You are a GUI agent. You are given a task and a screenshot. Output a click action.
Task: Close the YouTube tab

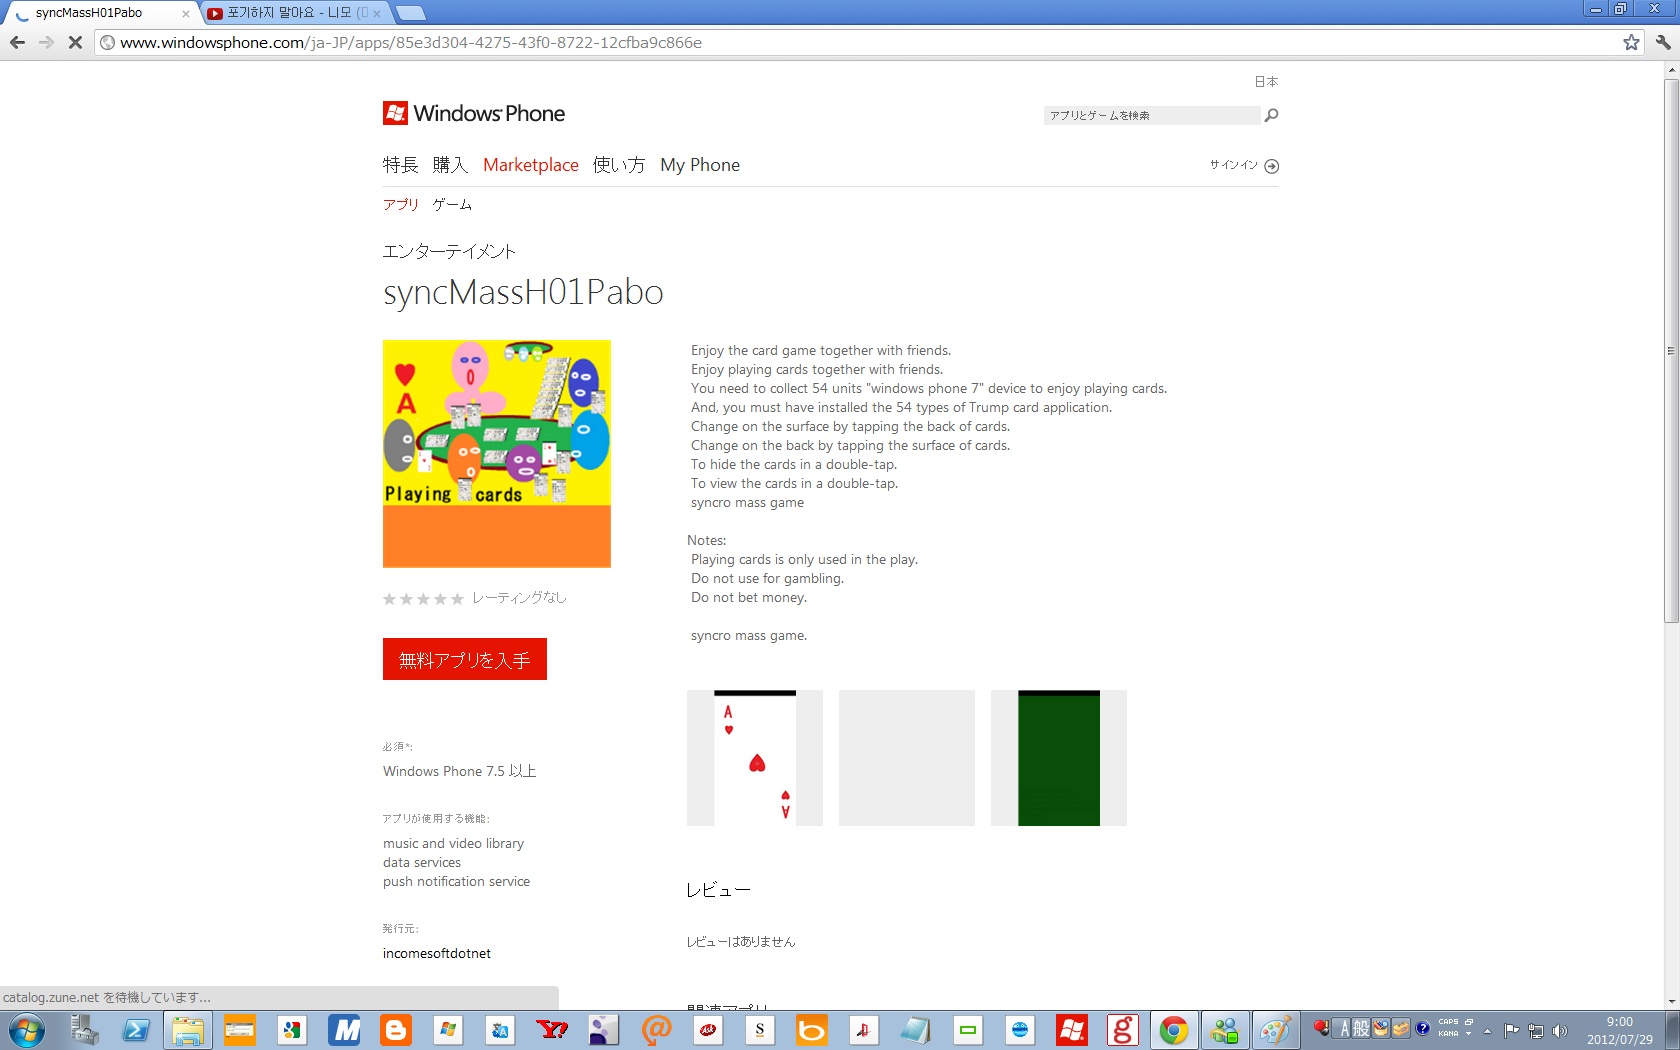pyautogui.click(x=377, y=14)
